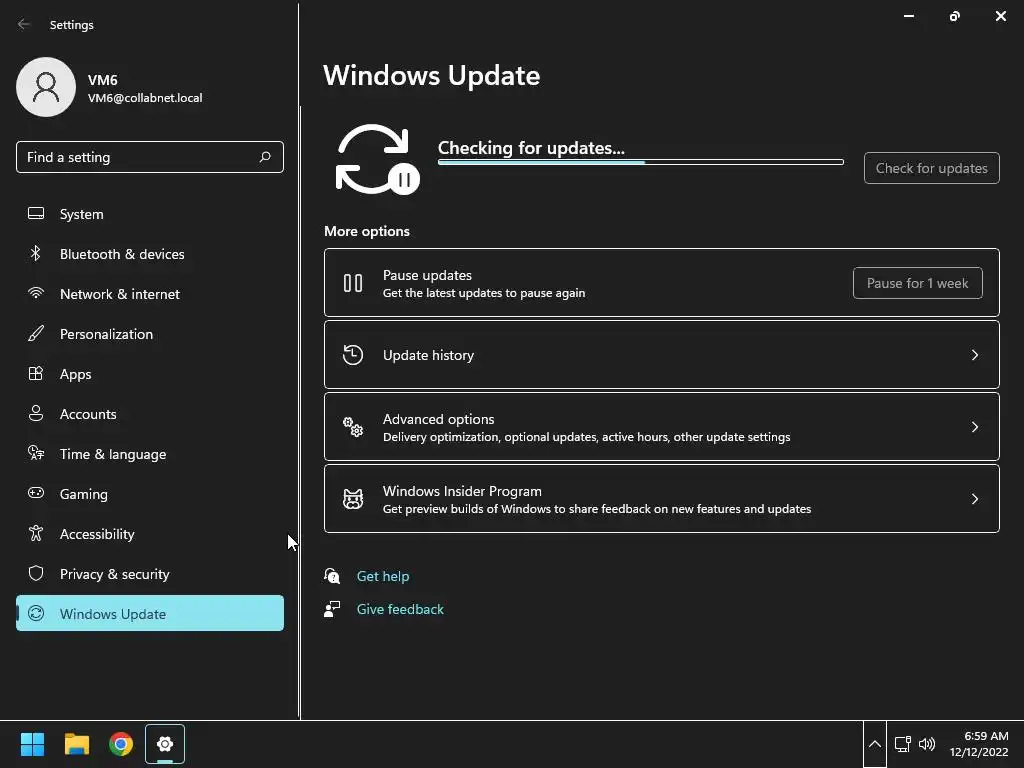Expand Windows Insider Program chevron
The width and height of the screenshot is (1024, 768).
[974, 499]
